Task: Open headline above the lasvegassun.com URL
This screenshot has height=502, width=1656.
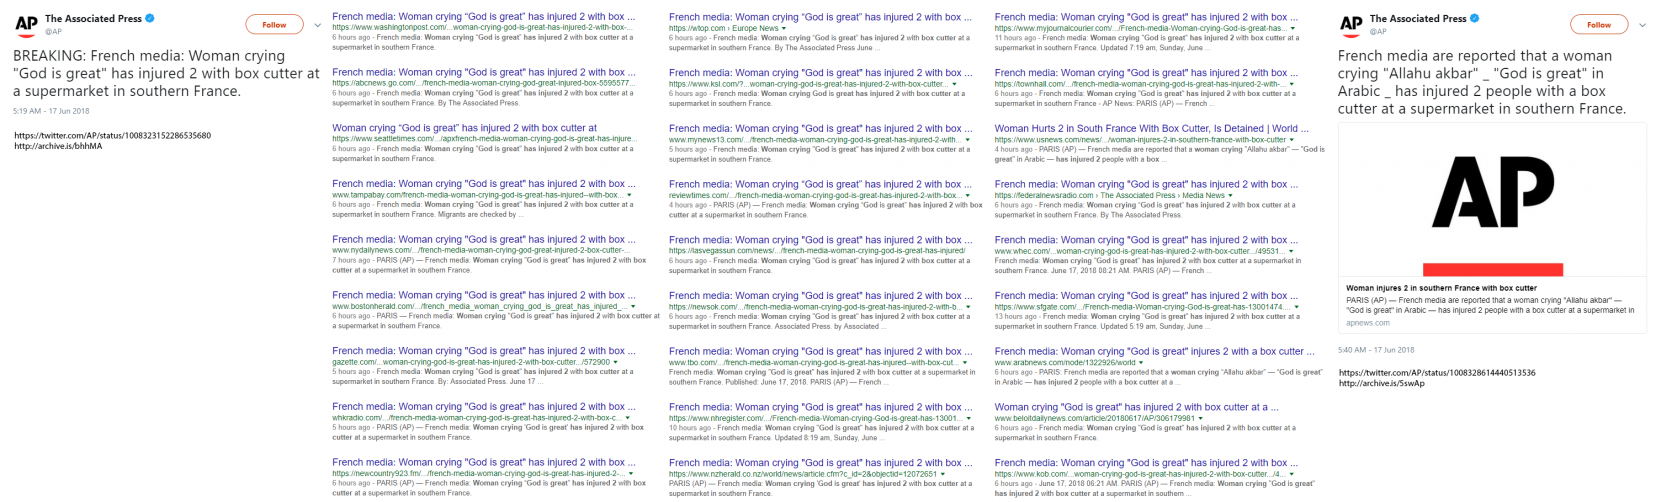Action: (820, 240)
